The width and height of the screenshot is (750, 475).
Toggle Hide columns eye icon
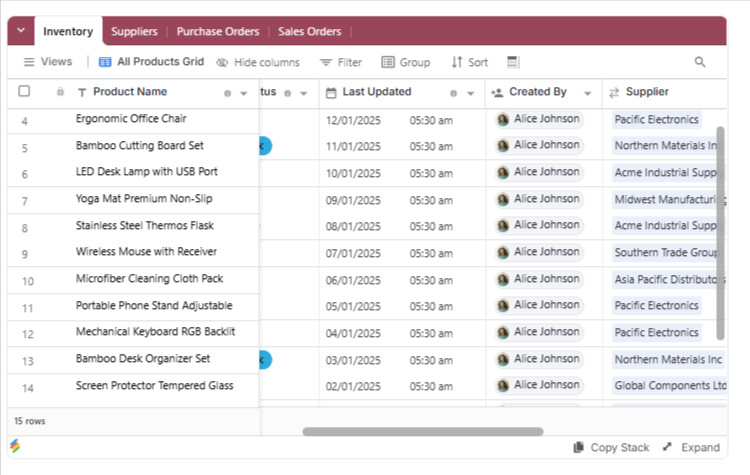tap(222, 63)
